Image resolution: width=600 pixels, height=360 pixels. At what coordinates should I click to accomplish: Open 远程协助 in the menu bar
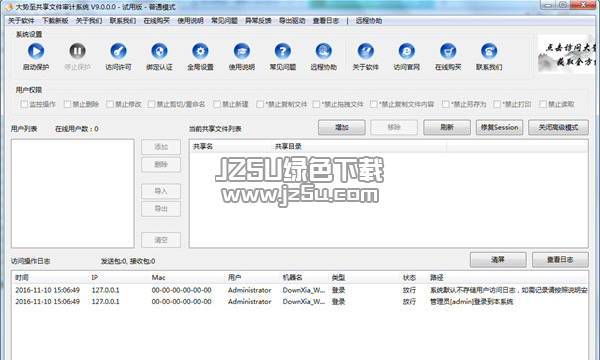click(369, 21)
